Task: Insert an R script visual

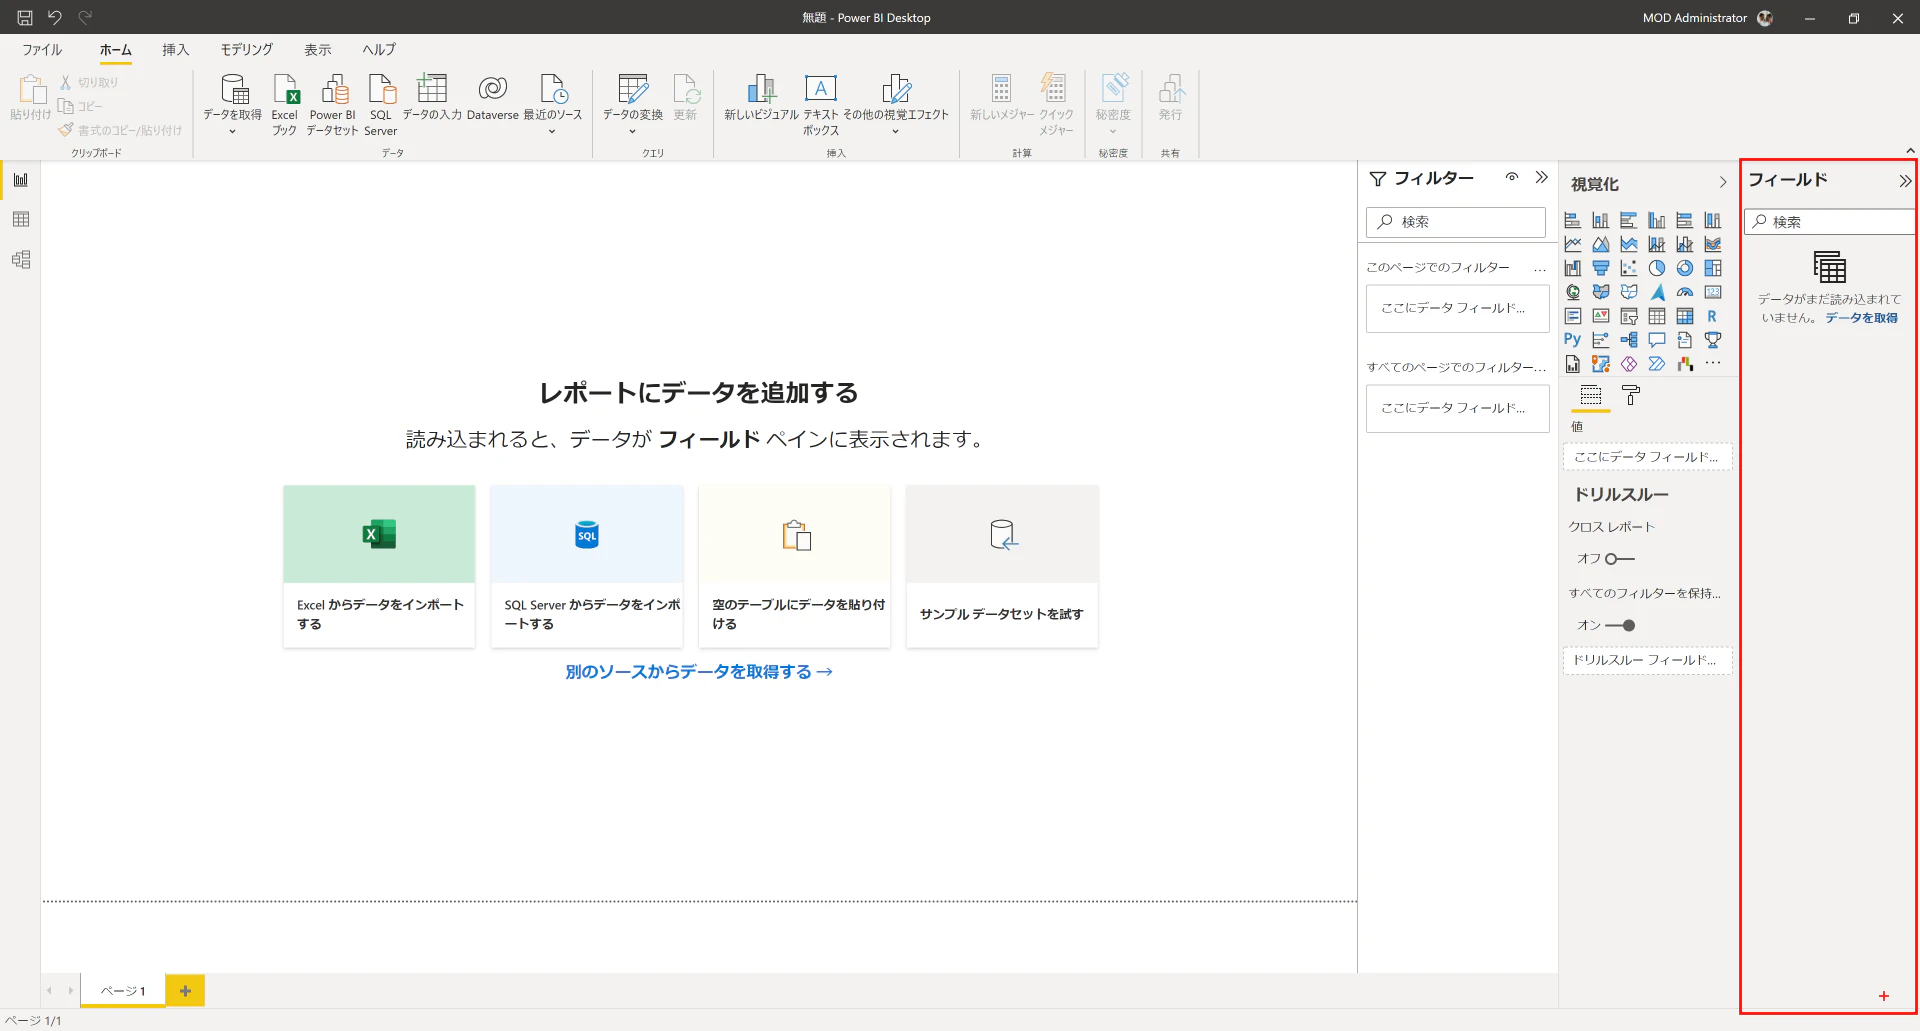Action: pos(1713,316)
